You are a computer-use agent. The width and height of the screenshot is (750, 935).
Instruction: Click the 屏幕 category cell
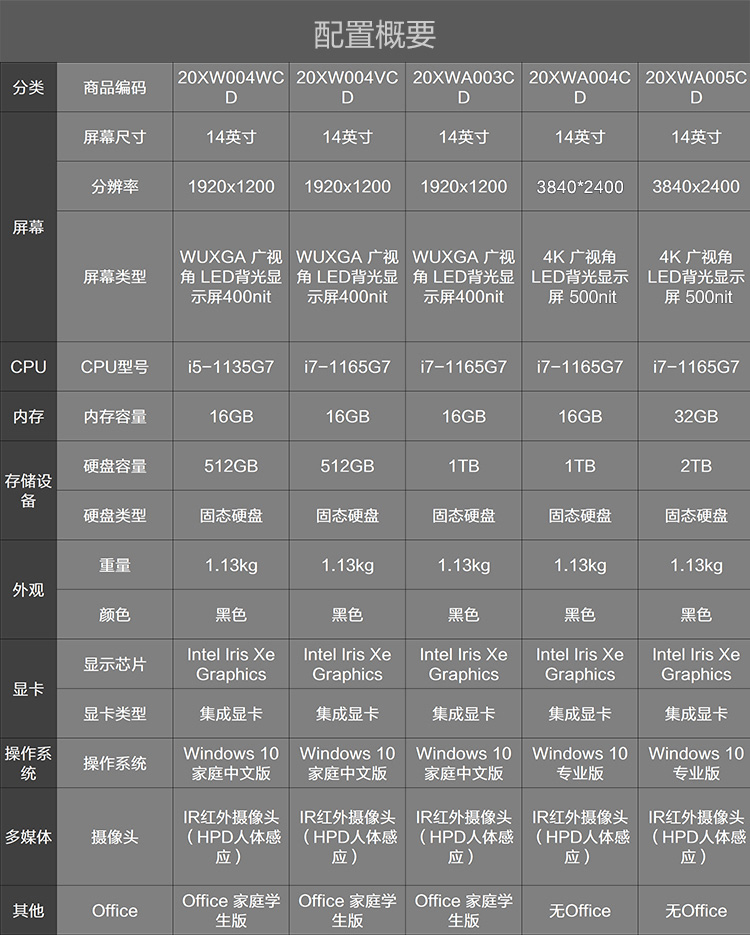tap(28, 227)
